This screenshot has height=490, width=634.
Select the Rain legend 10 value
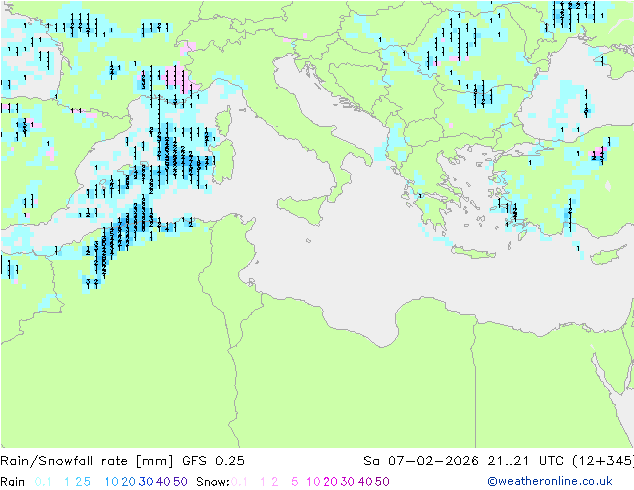click(112, 482)
